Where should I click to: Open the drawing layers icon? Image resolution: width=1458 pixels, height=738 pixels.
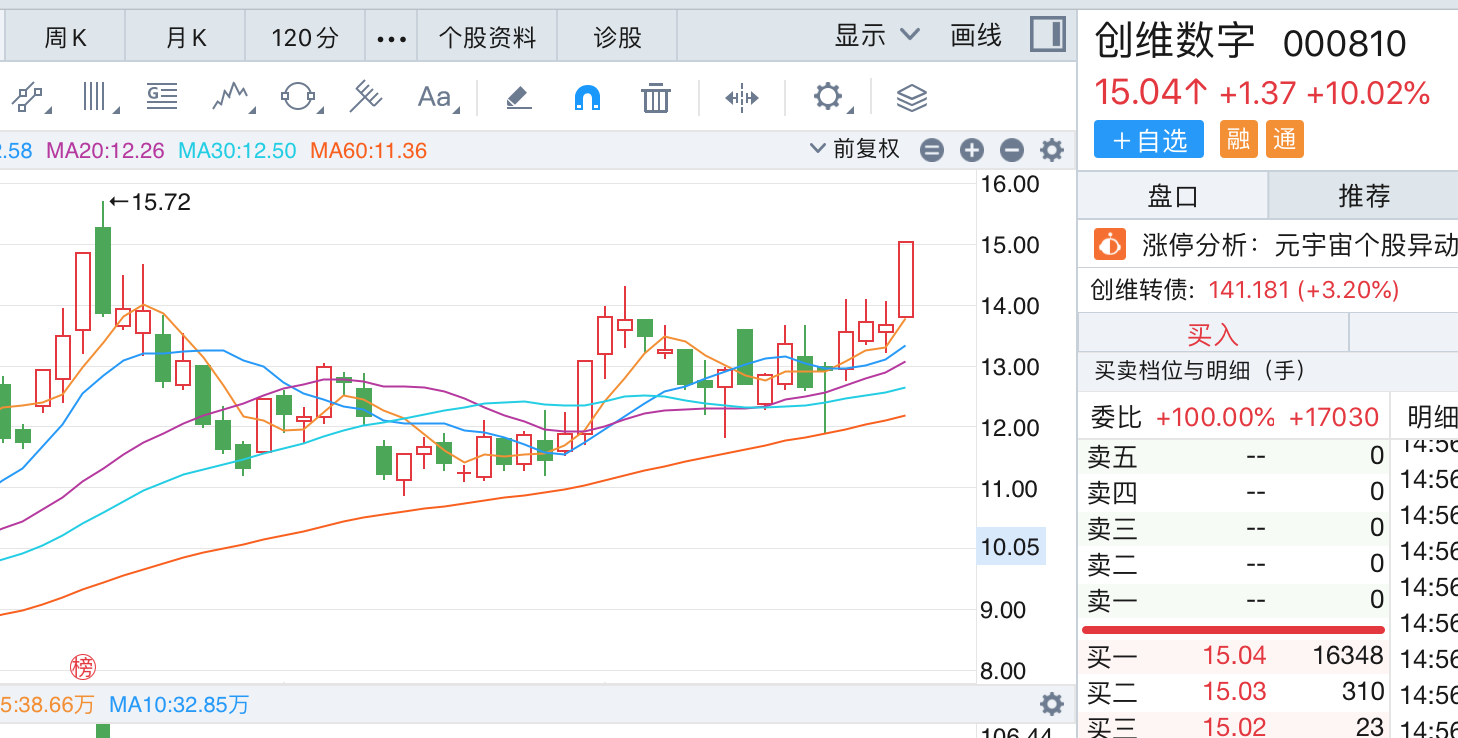click(911, 97)
